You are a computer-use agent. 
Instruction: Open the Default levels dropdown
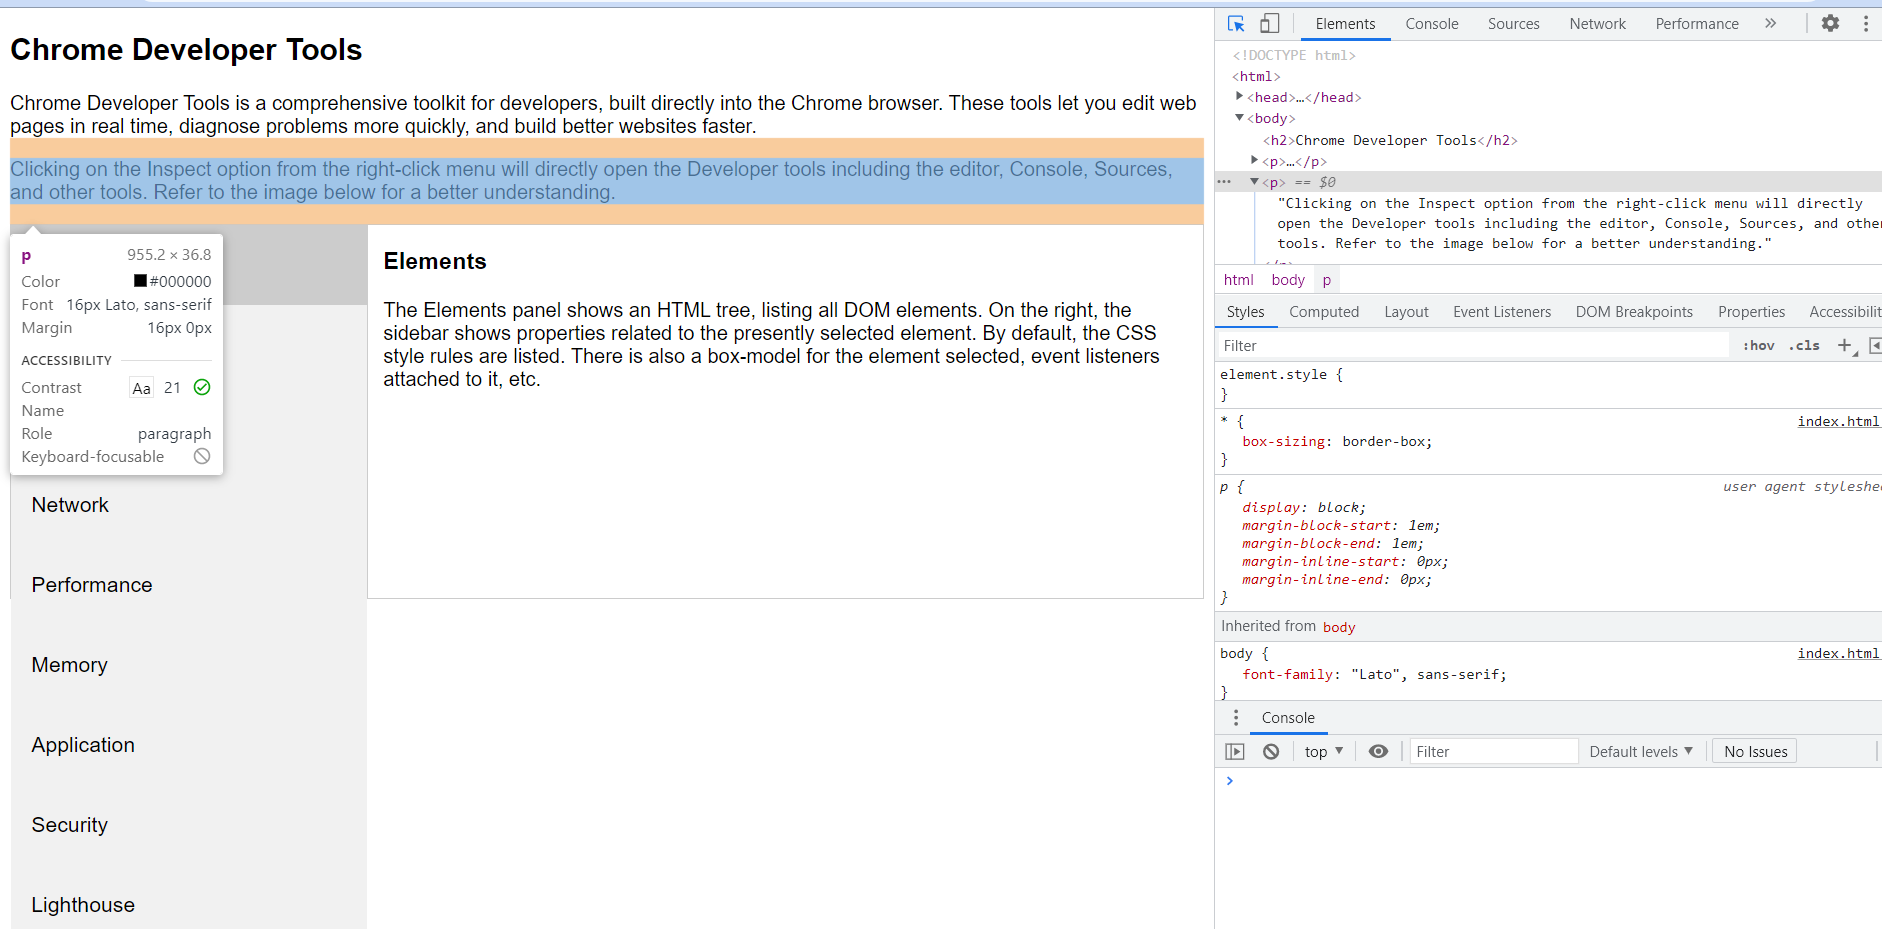click(1640, 752)
